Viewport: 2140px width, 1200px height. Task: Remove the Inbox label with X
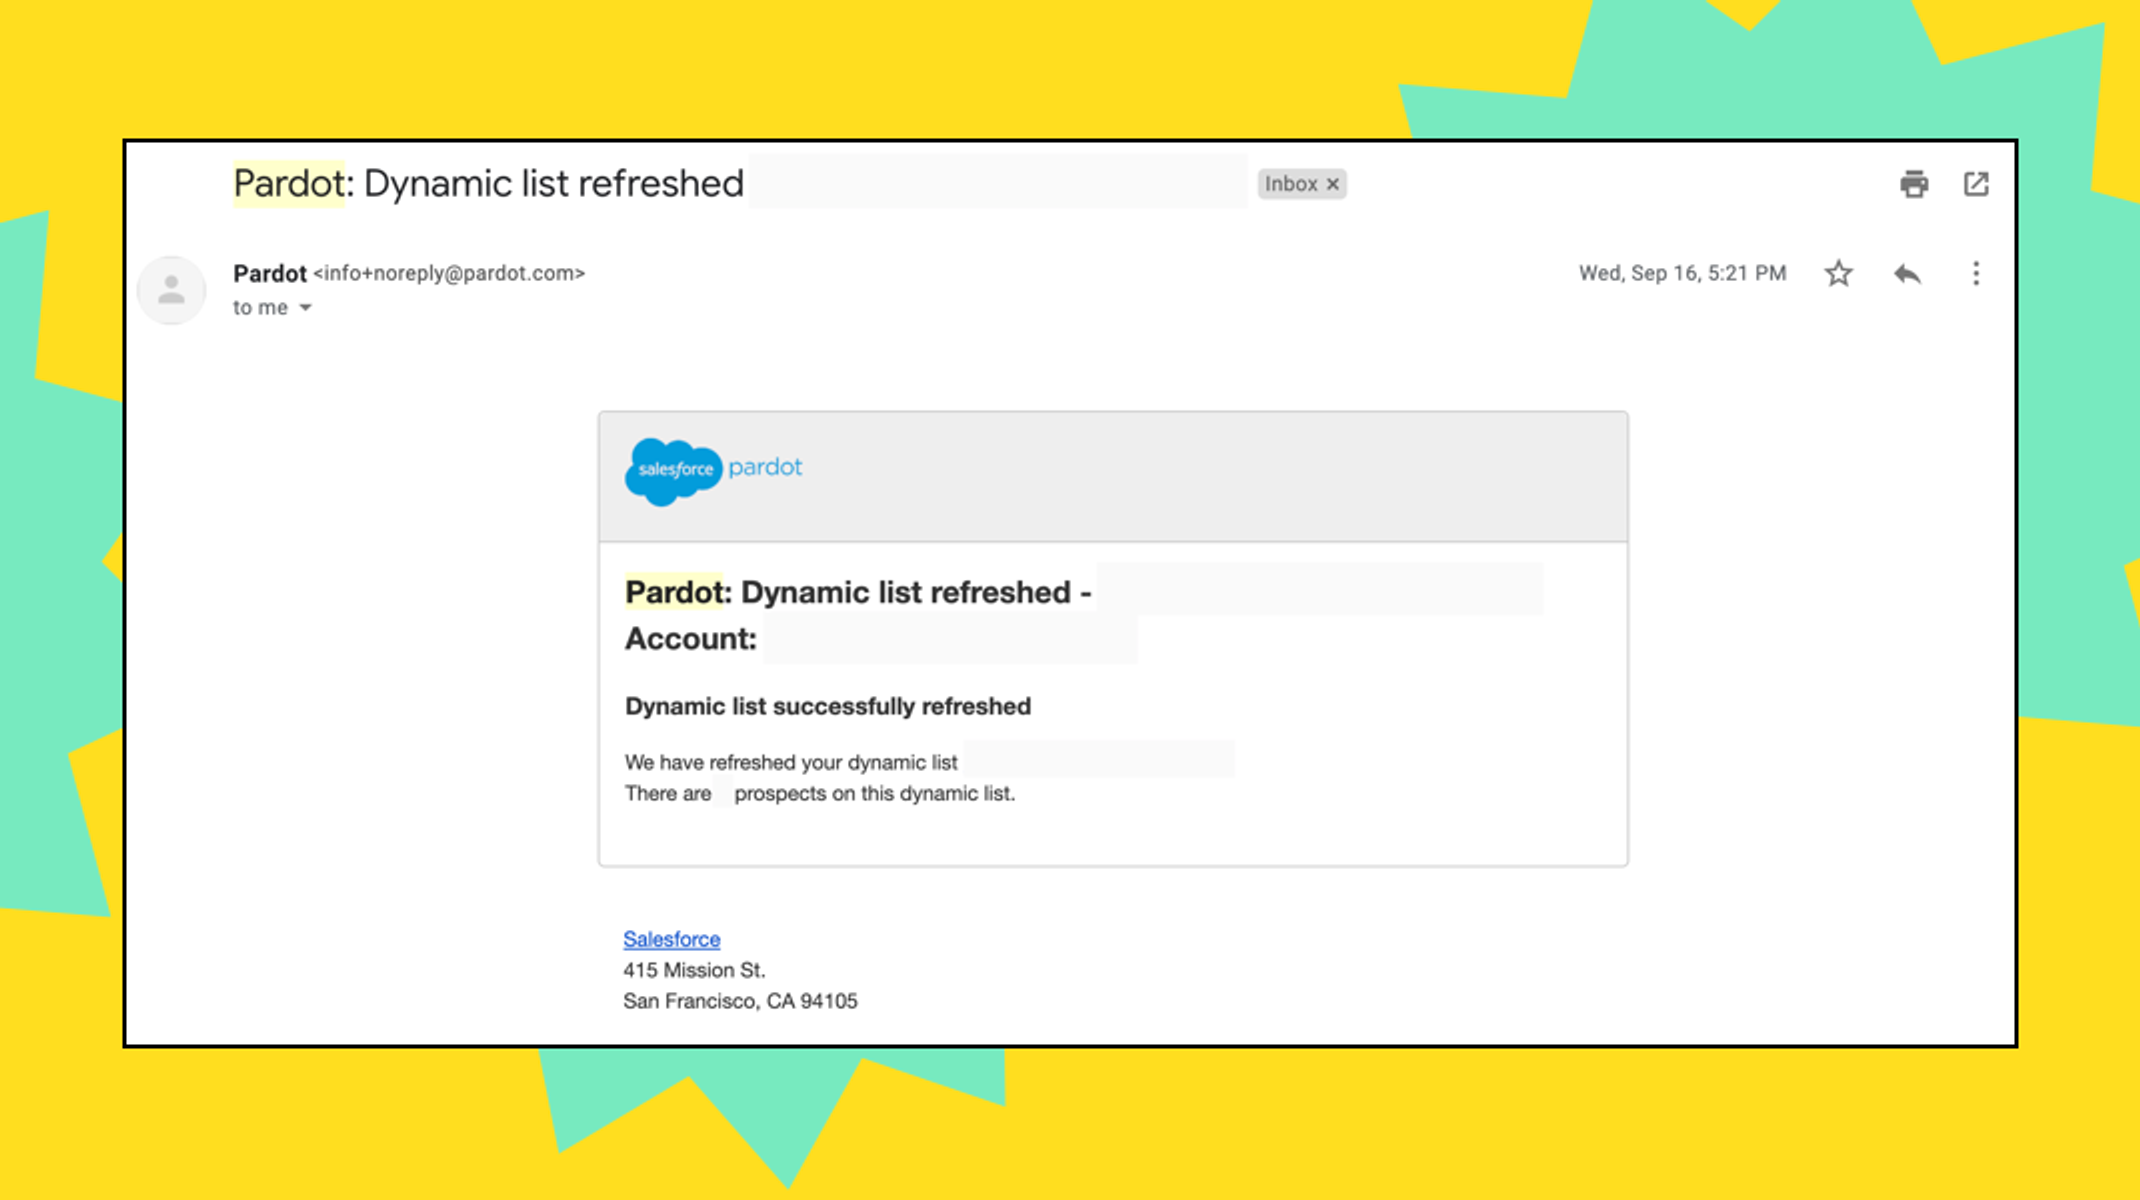(x=1333, y=184)
